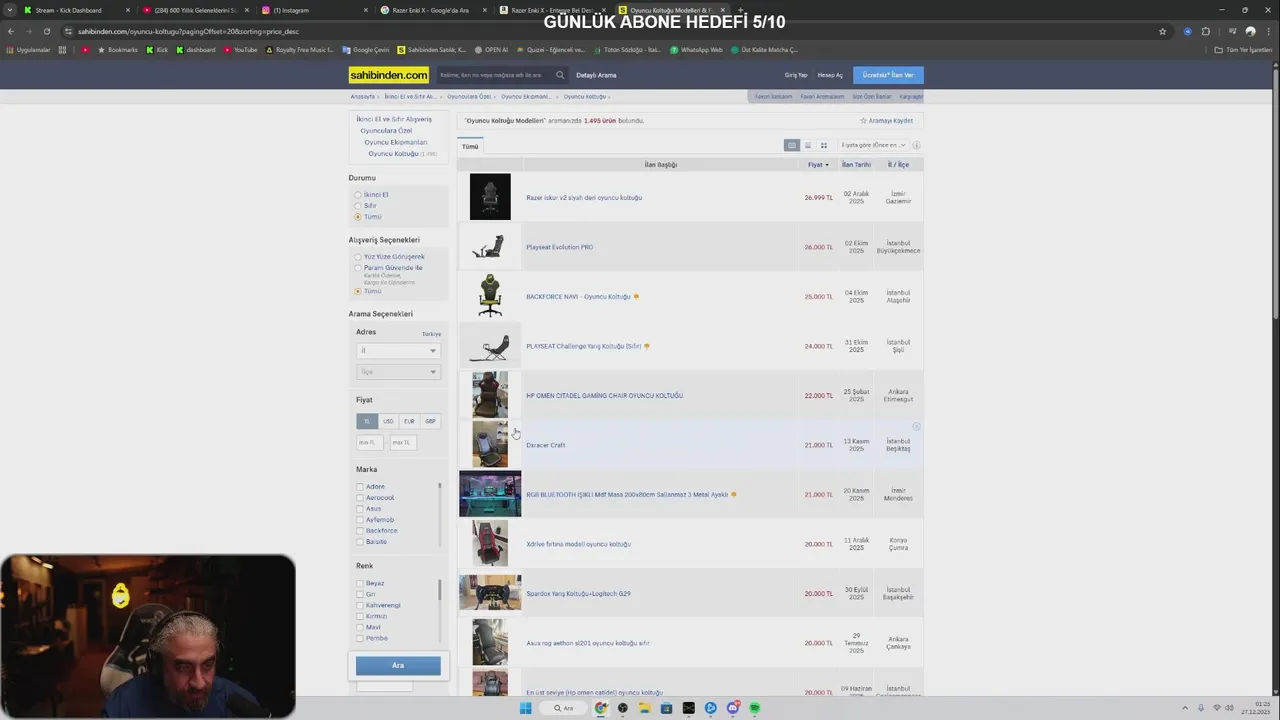
Task: Sort by the İlan Tarihi column header
Action: tap(856, 165)
